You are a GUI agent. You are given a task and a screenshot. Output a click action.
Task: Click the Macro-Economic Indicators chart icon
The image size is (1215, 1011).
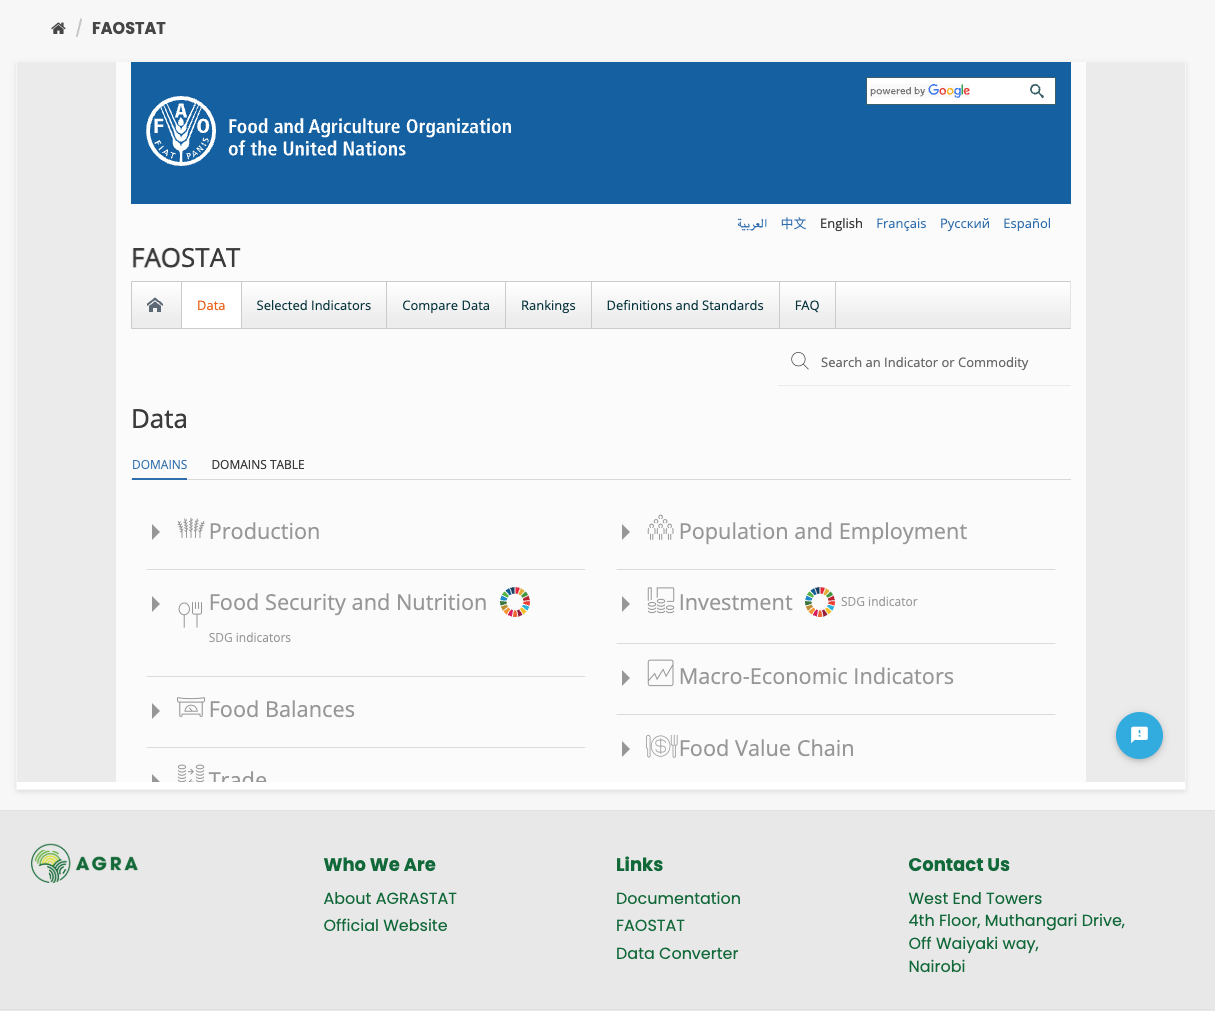coord(660,674)
